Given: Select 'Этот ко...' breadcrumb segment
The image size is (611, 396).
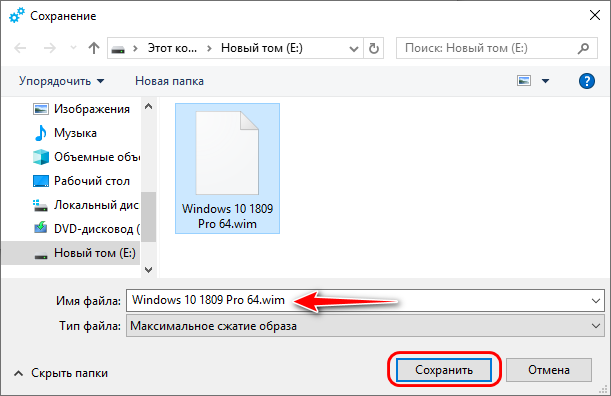Looking at the screenshot, I should (x=172, y=48).
